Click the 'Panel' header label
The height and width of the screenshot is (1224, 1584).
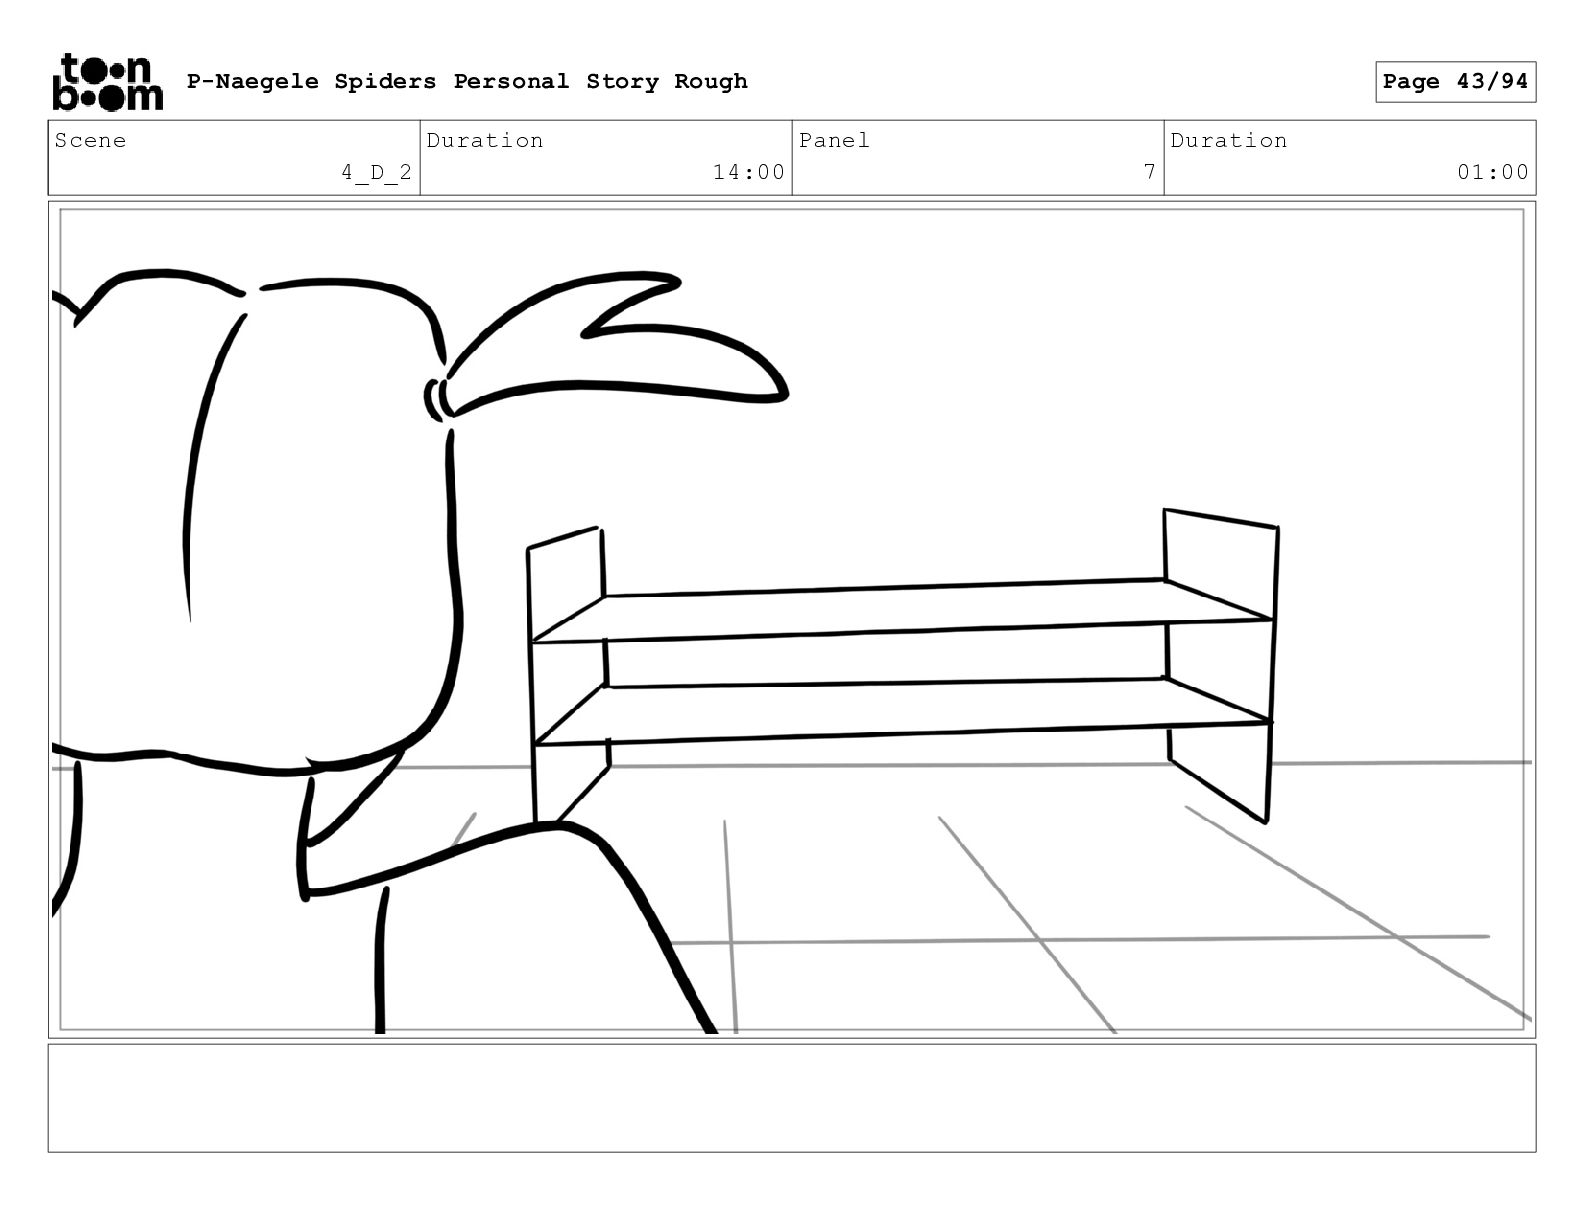pos(834,140)
